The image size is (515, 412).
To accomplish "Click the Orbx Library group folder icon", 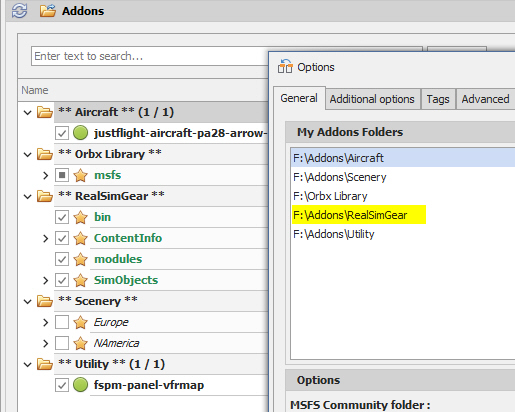I will (x=45, y=154).
